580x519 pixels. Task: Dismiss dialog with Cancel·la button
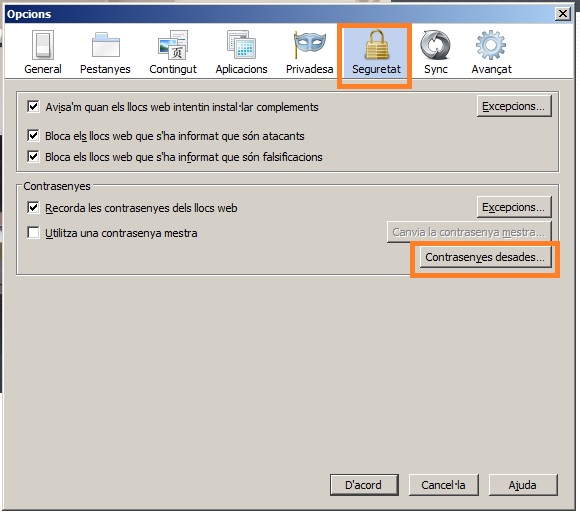(x=444, y=485)
